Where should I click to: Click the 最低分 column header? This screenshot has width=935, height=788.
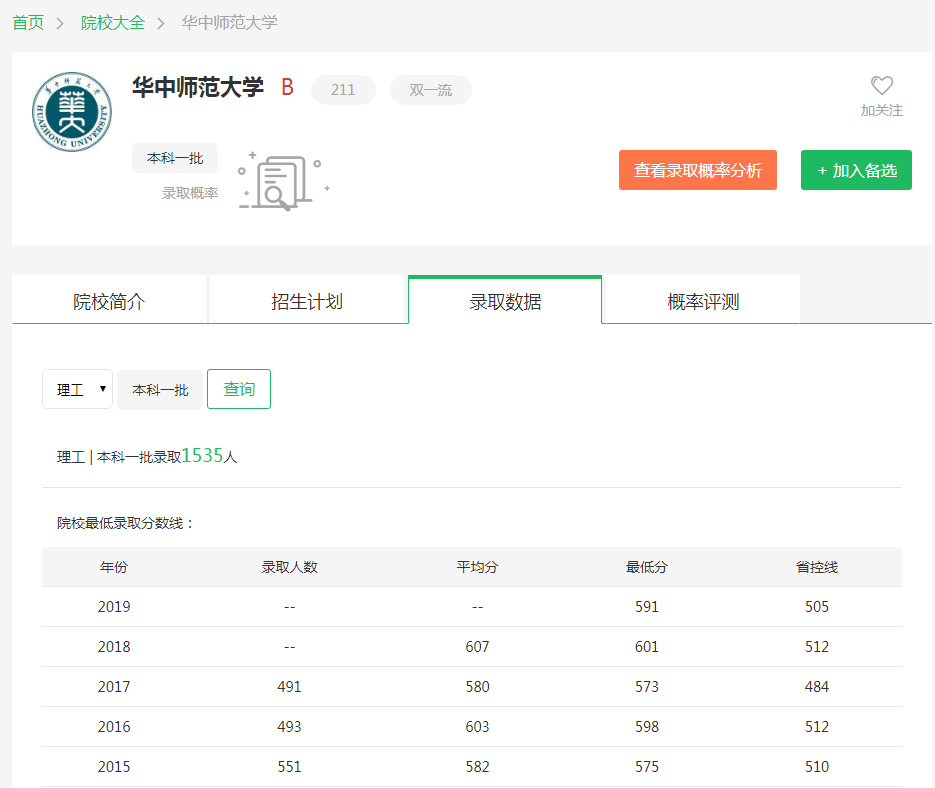click(646, 567)
